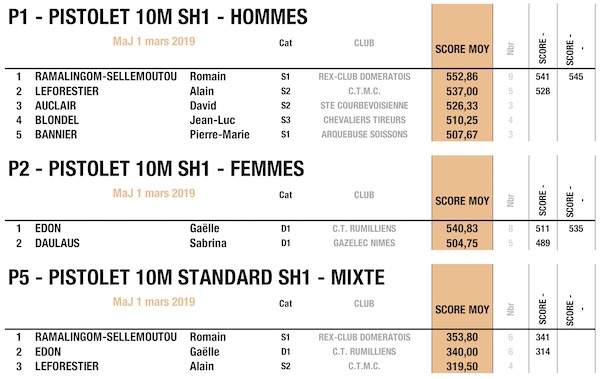The width and height of the screenshot is (600, 379).
Task: Click the Cat column header in P2 table
Action: (285, 195)
